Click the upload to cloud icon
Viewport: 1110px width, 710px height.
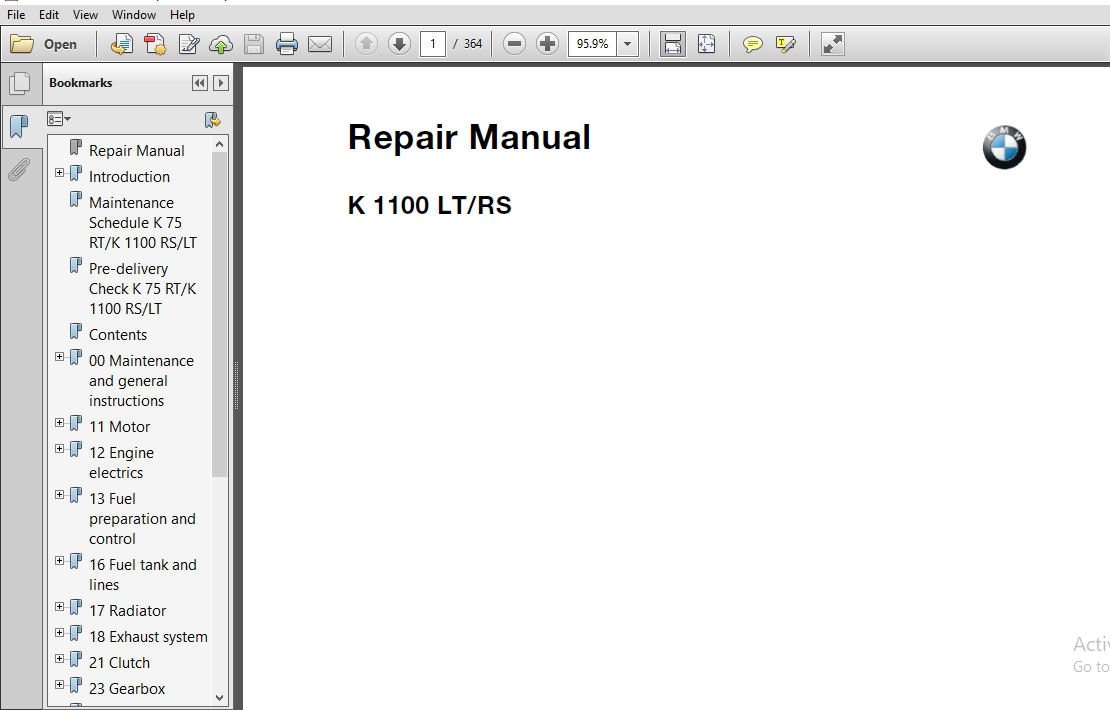click(x=221, y=45)
